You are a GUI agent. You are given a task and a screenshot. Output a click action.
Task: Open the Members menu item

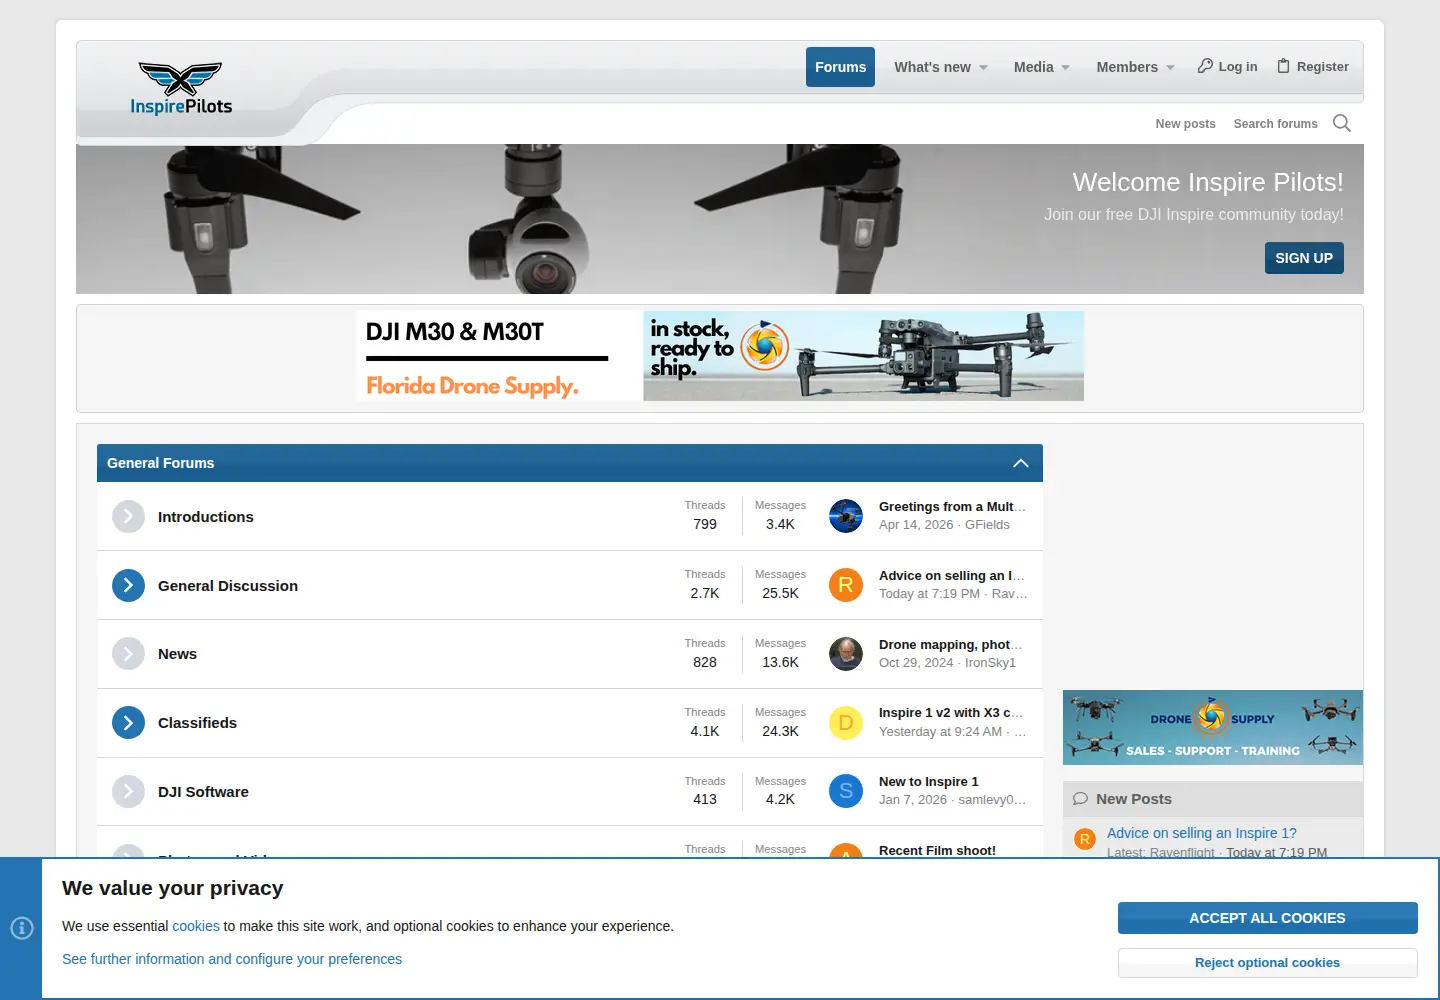pos(1127,67)
